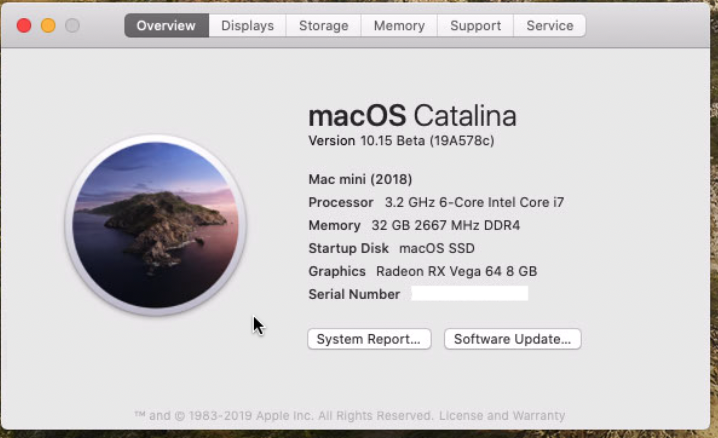Click the Radeon RX Vega 64 8 GB value
The image size is (718, 438).
click(457, 271)
